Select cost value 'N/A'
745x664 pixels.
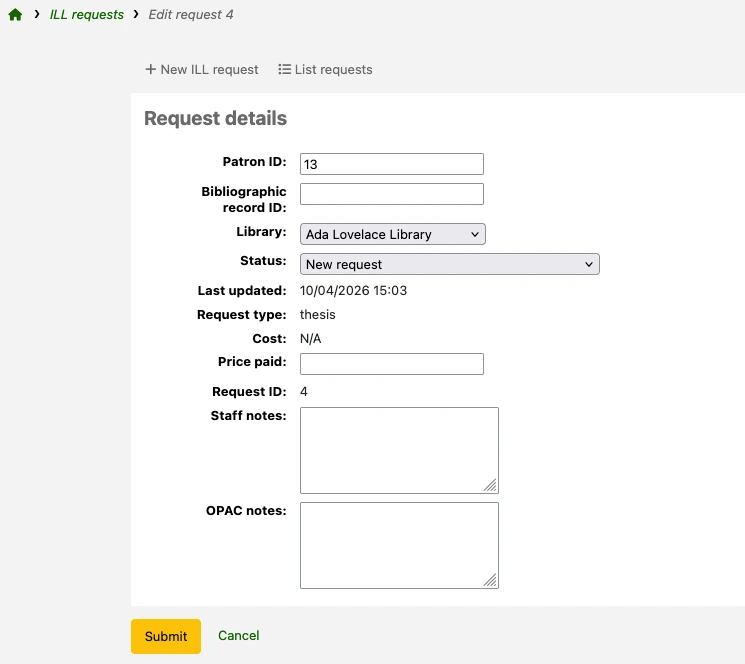(310, 339)
